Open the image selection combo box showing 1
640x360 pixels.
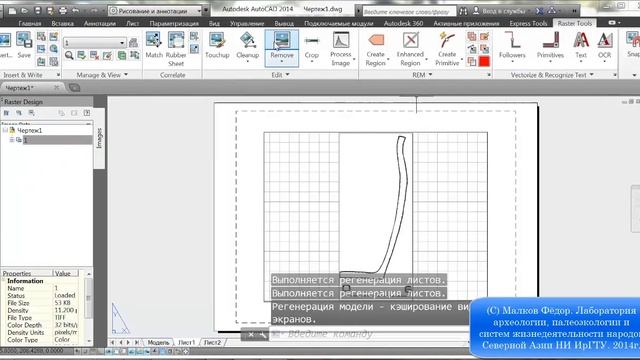pyautogui.click(x=95, y=42)
